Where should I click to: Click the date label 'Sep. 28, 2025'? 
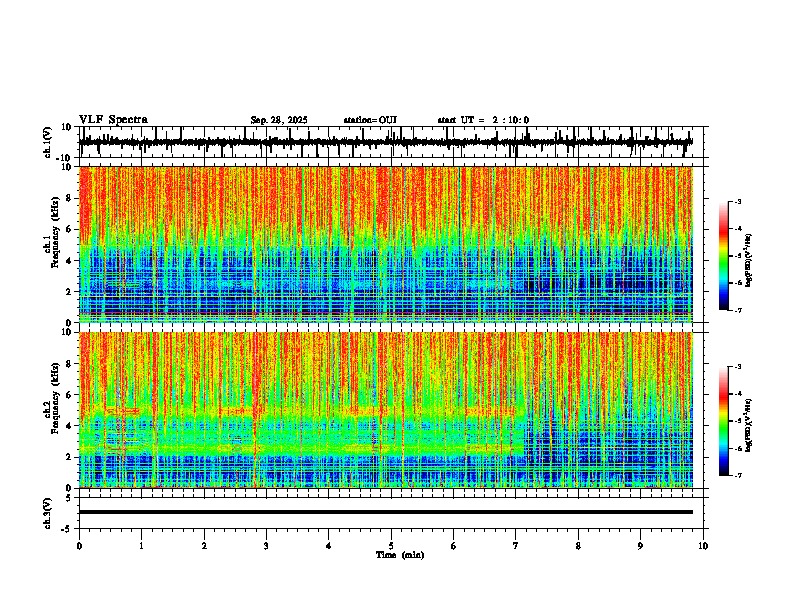click(279, 120)
